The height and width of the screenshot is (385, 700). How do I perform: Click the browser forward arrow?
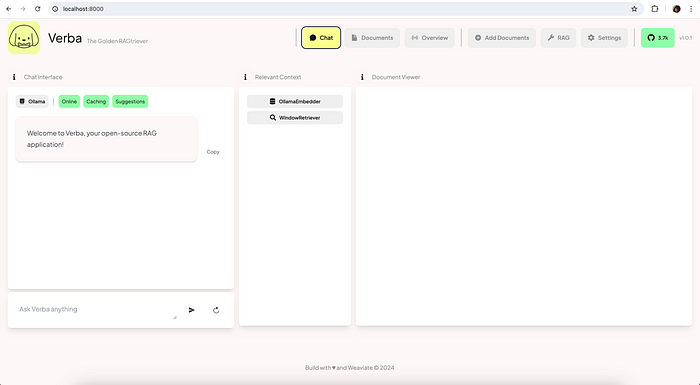pyautogui.click(x=23, y=9)
